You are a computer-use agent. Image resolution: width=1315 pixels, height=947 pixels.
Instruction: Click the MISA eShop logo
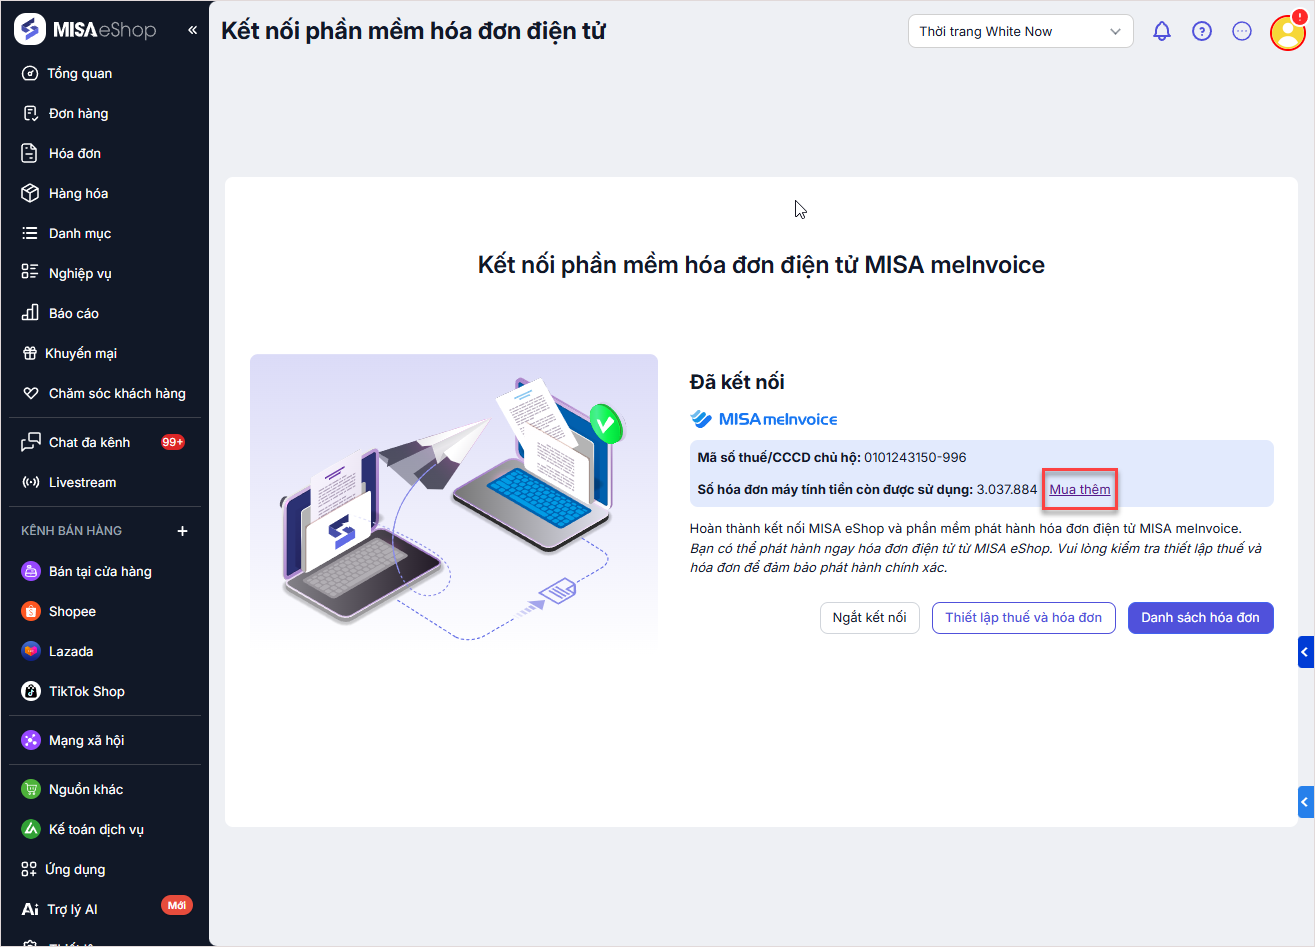[85, 30]
